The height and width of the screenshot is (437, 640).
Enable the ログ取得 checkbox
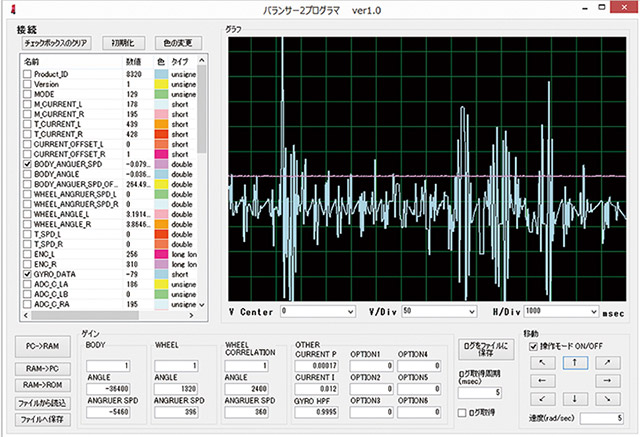(462, 413)
